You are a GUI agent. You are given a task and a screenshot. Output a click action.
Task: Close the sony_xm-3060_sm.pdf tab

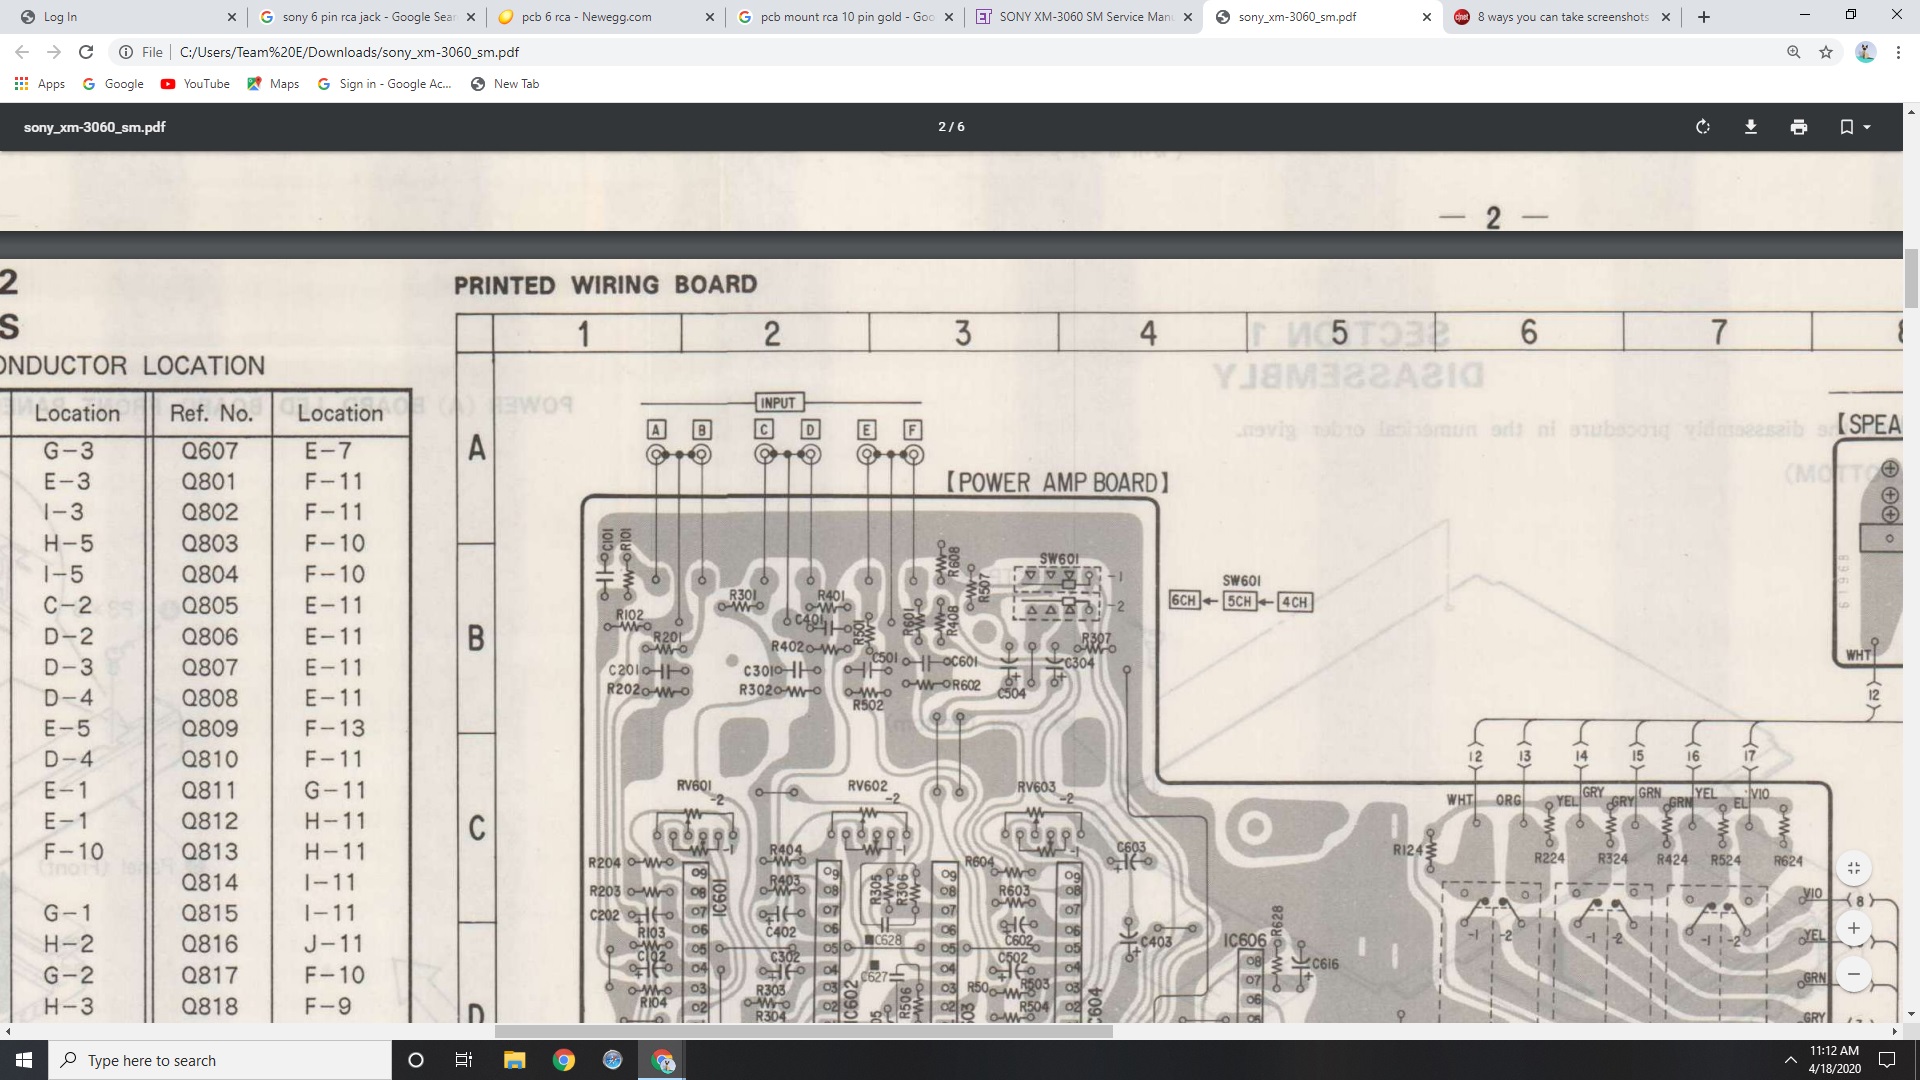[x=1427, y=17]
